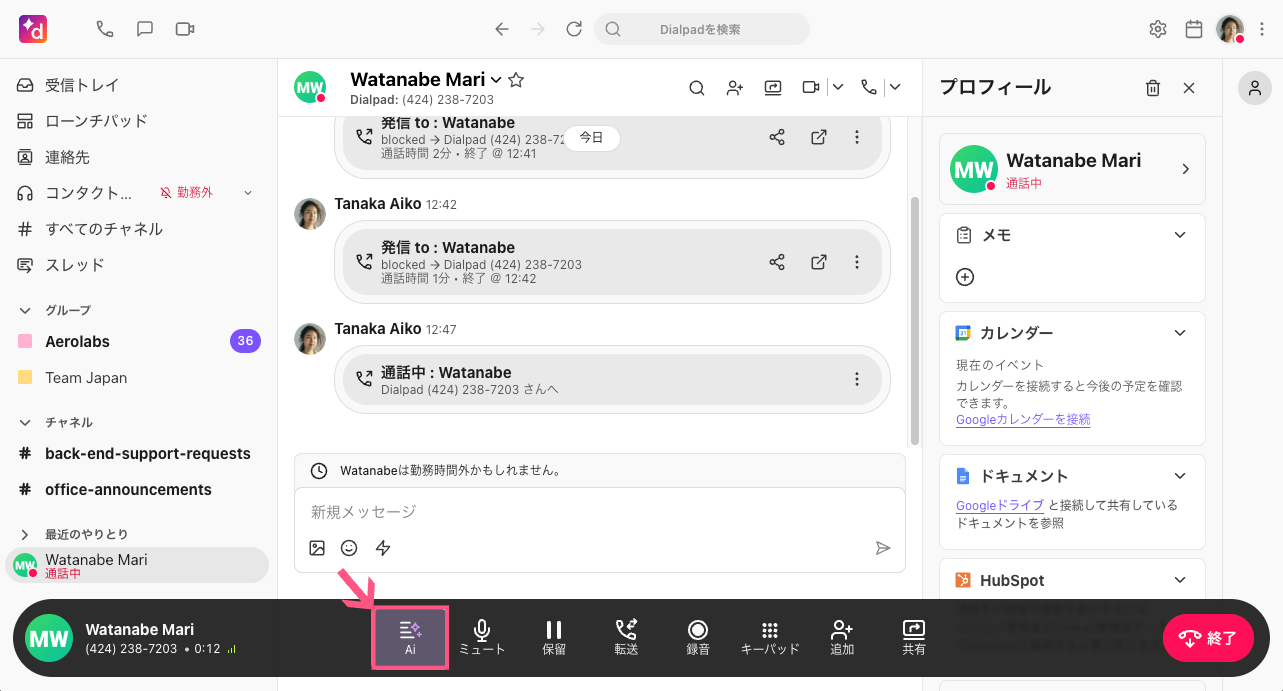The width and height of the screenshot is (1283, 691).
Task: Click the Googleドライブ link
Action: 1000,505
